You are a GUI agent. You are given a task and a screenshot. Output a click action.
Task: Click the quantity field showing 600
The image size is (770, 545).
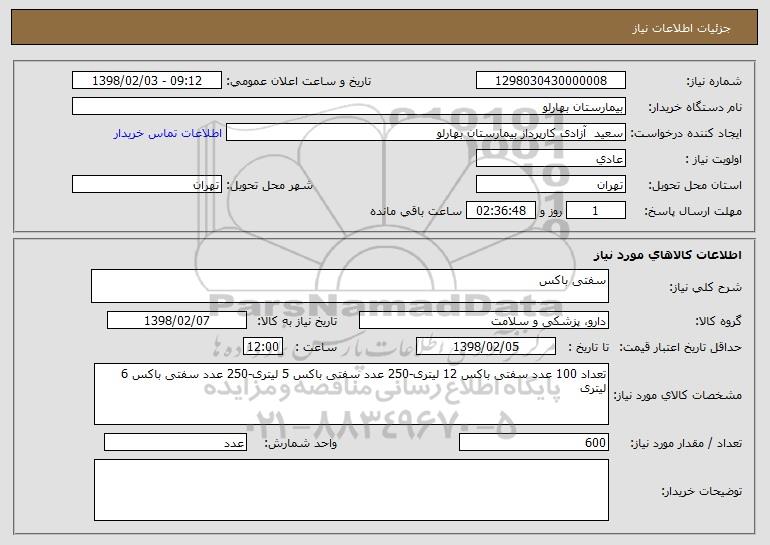[x=534, y=442]
